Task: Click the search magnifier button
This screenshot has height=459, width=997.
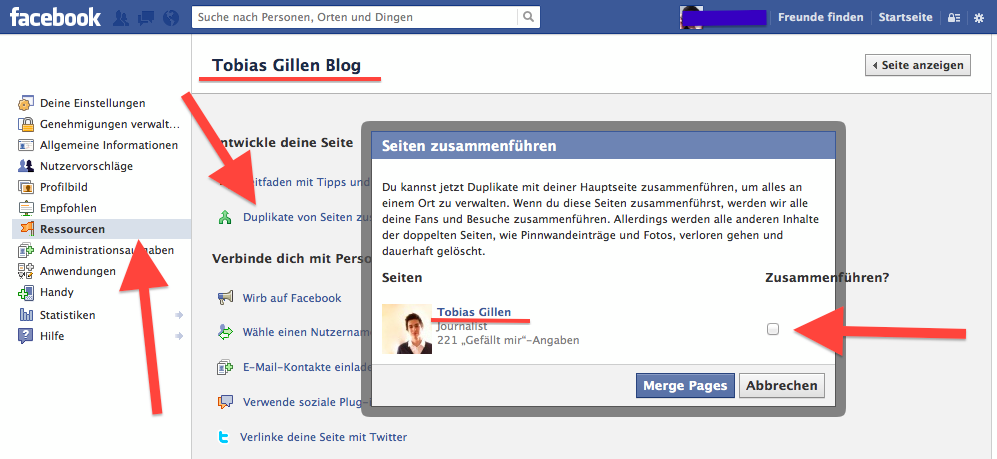Action: tap(528, 17)
